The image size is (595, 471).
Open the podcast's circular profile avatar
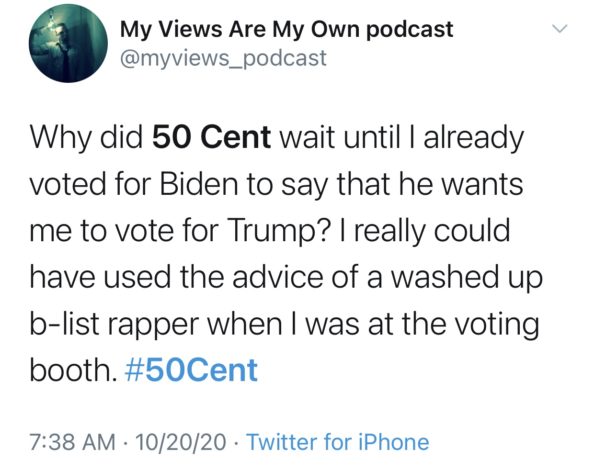coord(68,43)
